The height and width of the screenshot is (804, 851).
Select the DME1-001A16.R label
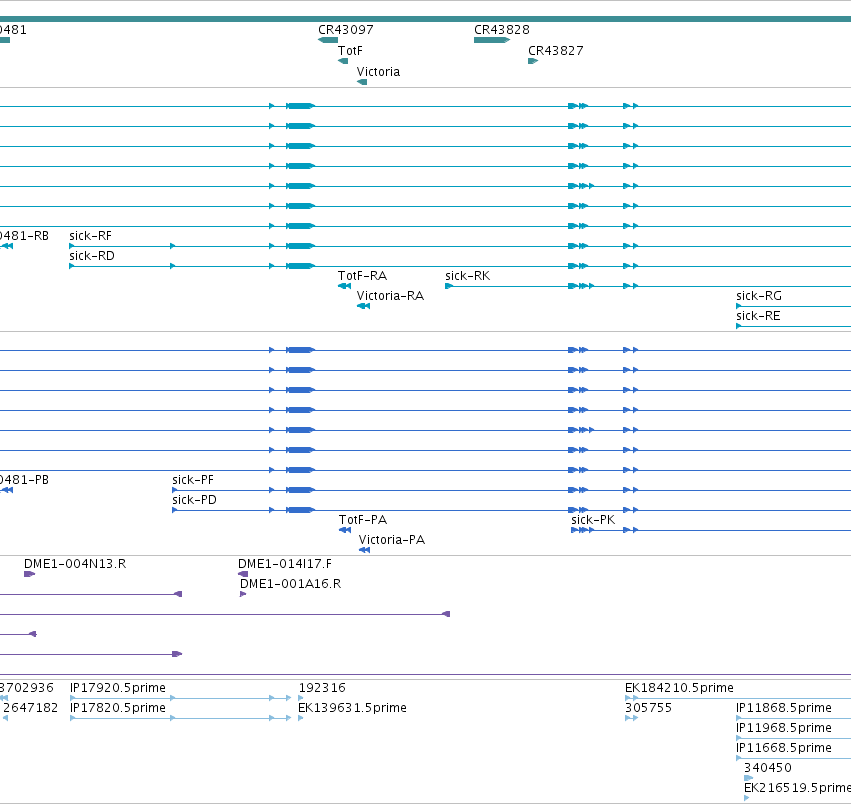(290, 585)
